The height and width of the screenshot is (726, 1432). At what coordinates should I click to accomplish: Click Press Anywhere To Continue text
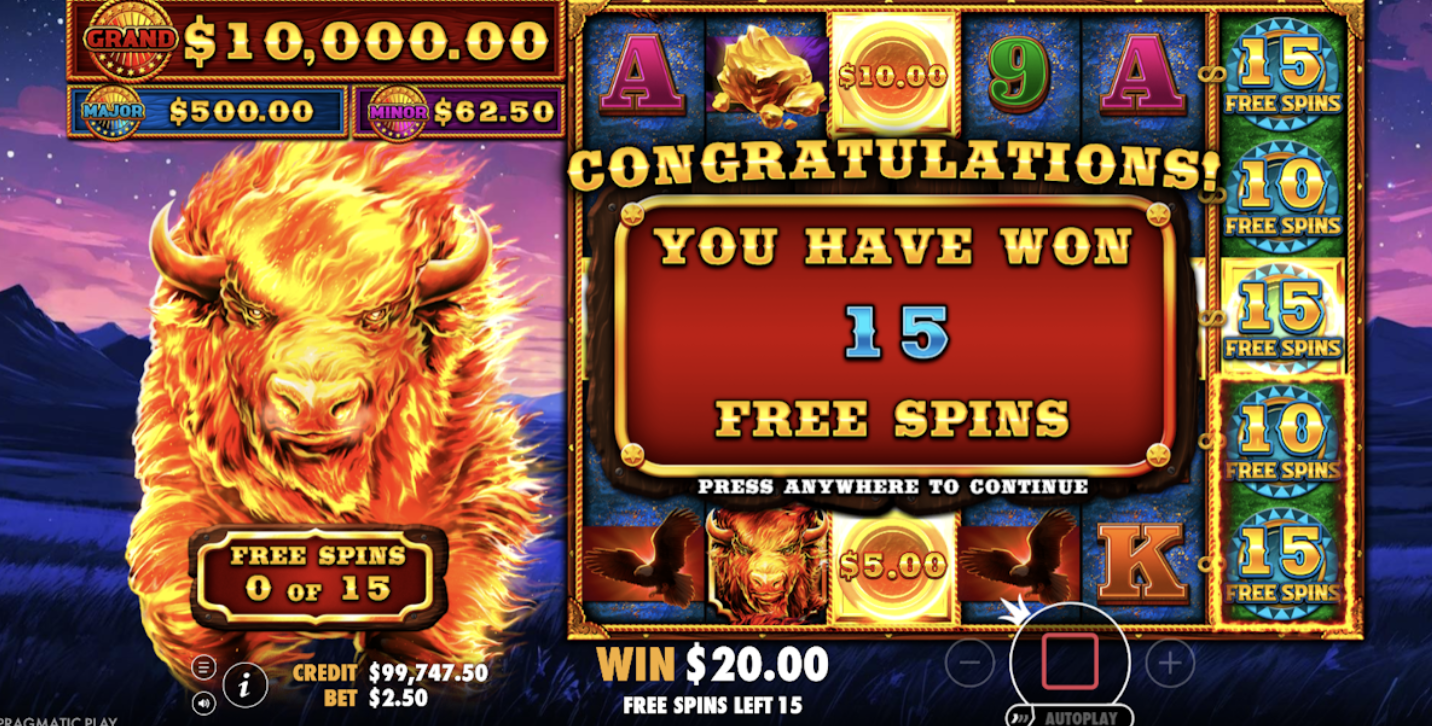pyautogui.click(x=893, y=487)
